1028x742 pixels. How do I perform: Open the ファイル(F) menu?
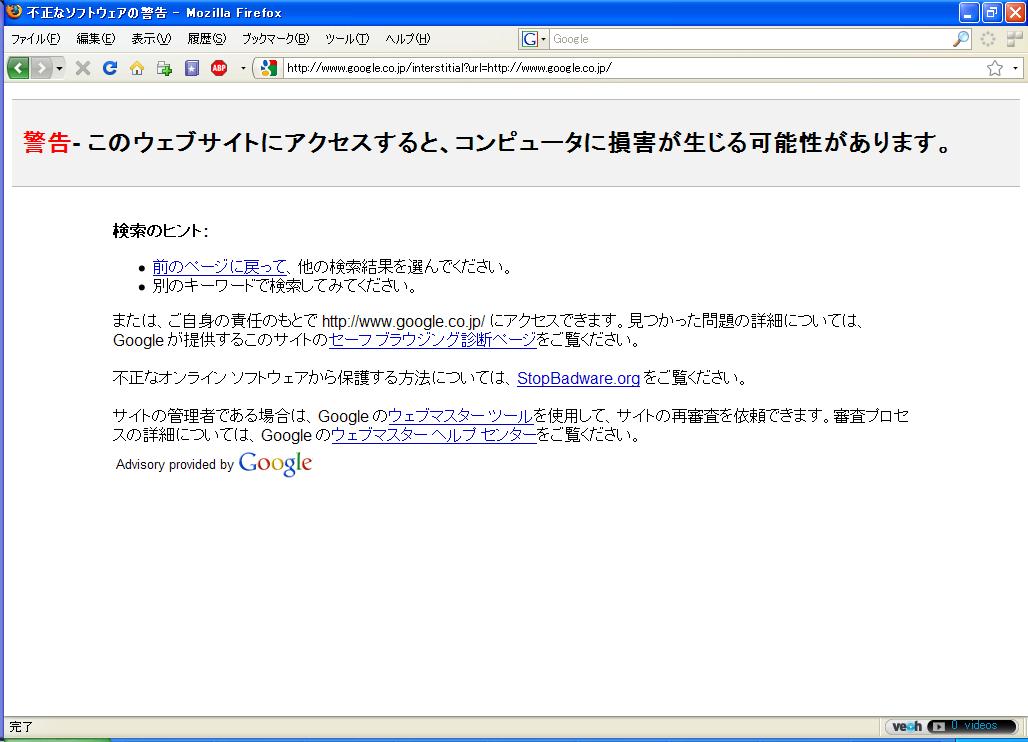35,39
